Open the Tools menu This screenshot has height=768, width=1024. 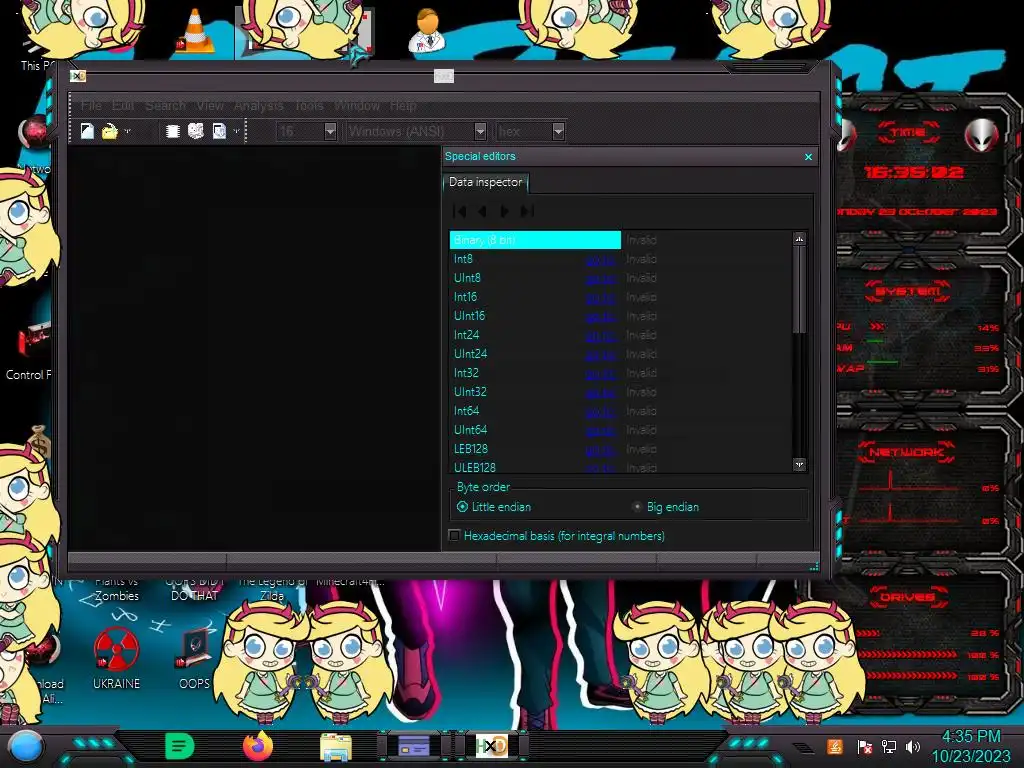(309, 105)
